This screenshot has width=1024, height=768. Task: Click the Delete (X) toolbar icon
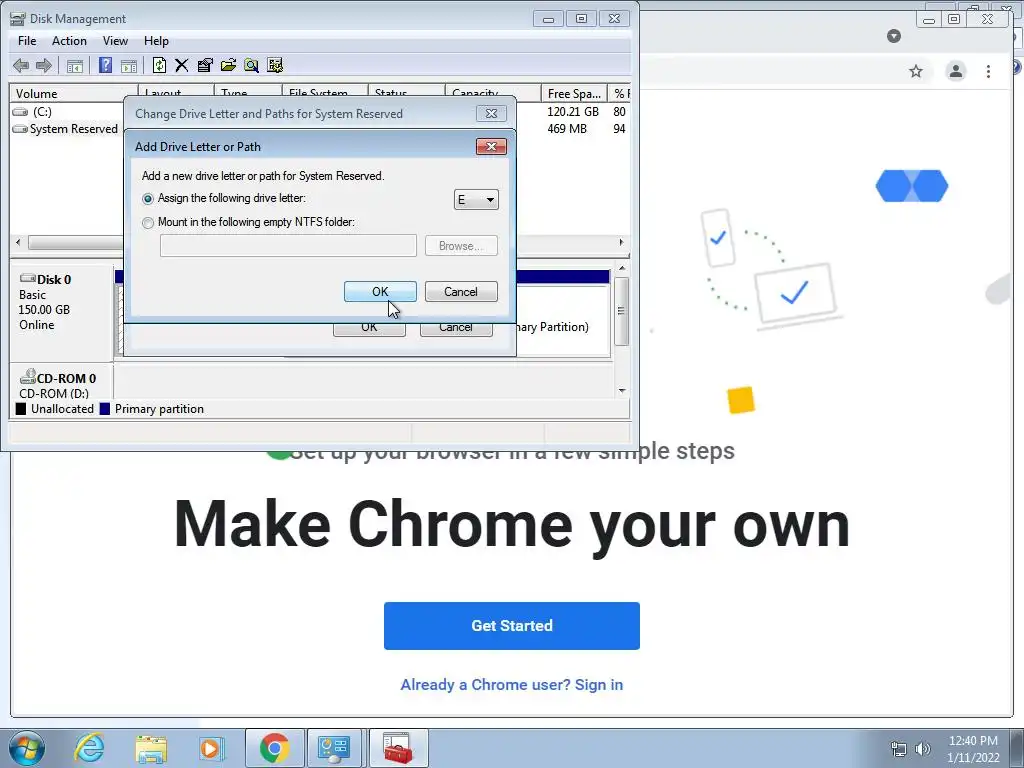point(182,65)
